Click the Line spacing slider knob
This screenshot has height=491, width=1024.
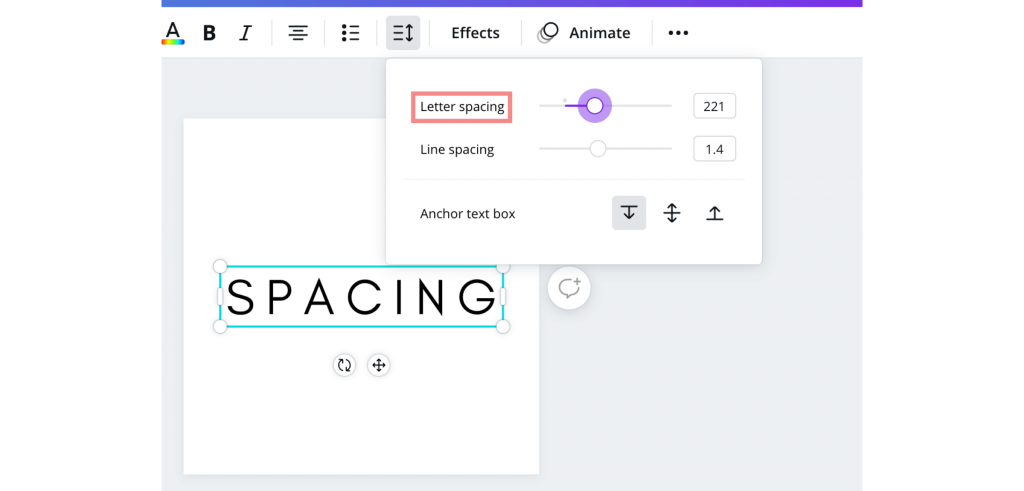click(x=598, y=149)
